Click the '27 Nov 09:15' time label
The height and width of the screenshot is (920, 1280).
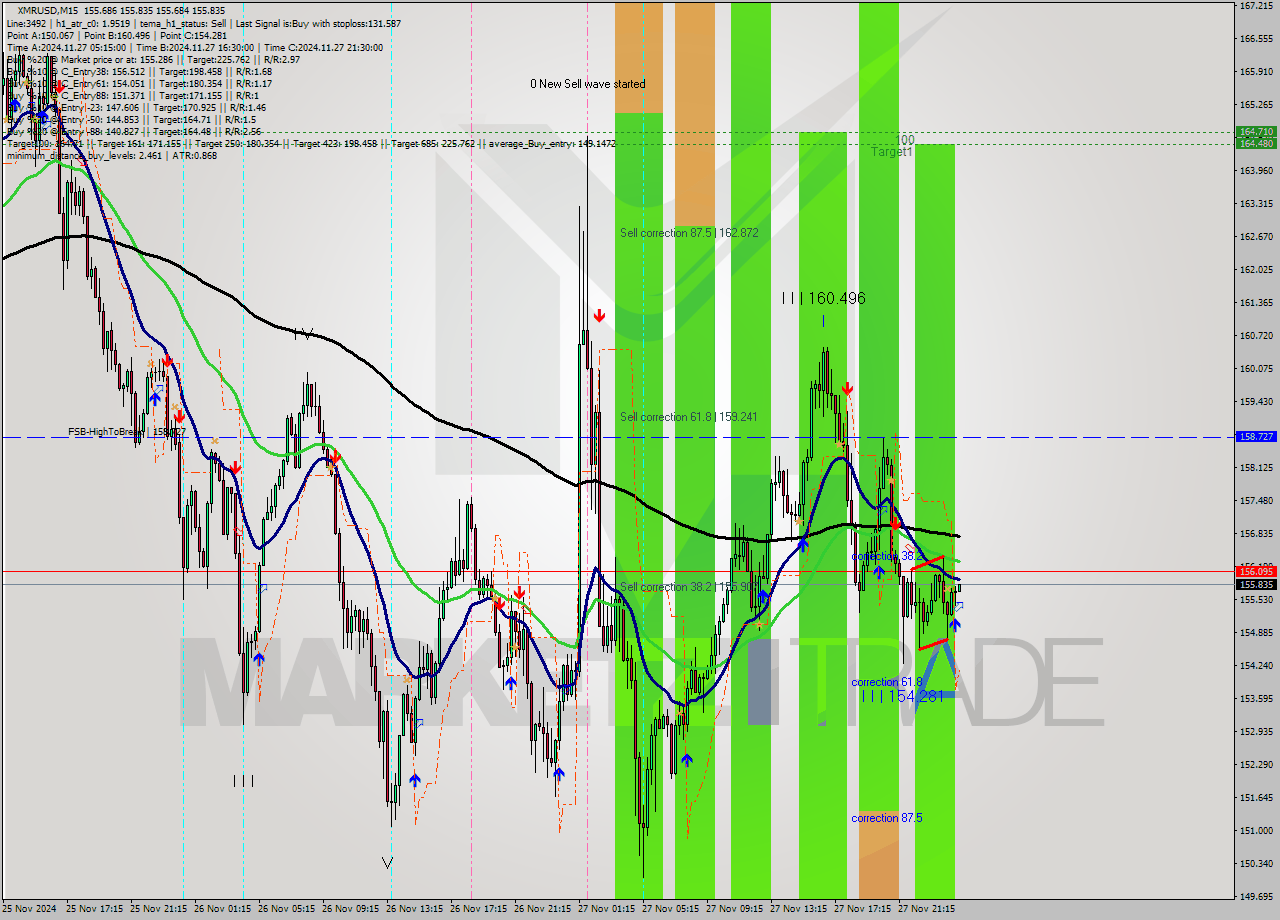coord(735,910)
